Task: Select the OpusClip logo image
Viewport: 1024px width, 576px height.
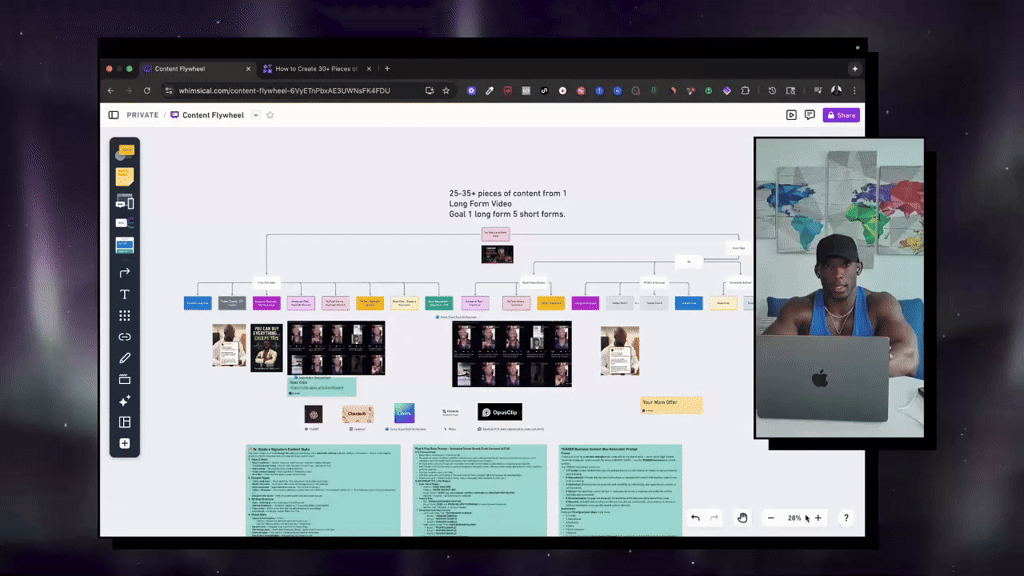Action: [500, 412]
